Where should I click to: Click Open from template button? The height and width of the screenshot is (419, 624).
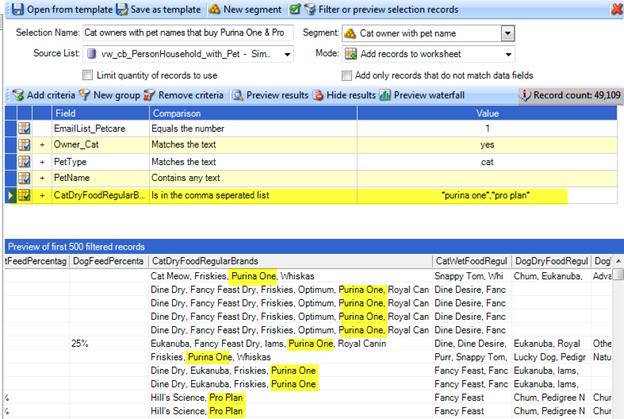point(62,9)
